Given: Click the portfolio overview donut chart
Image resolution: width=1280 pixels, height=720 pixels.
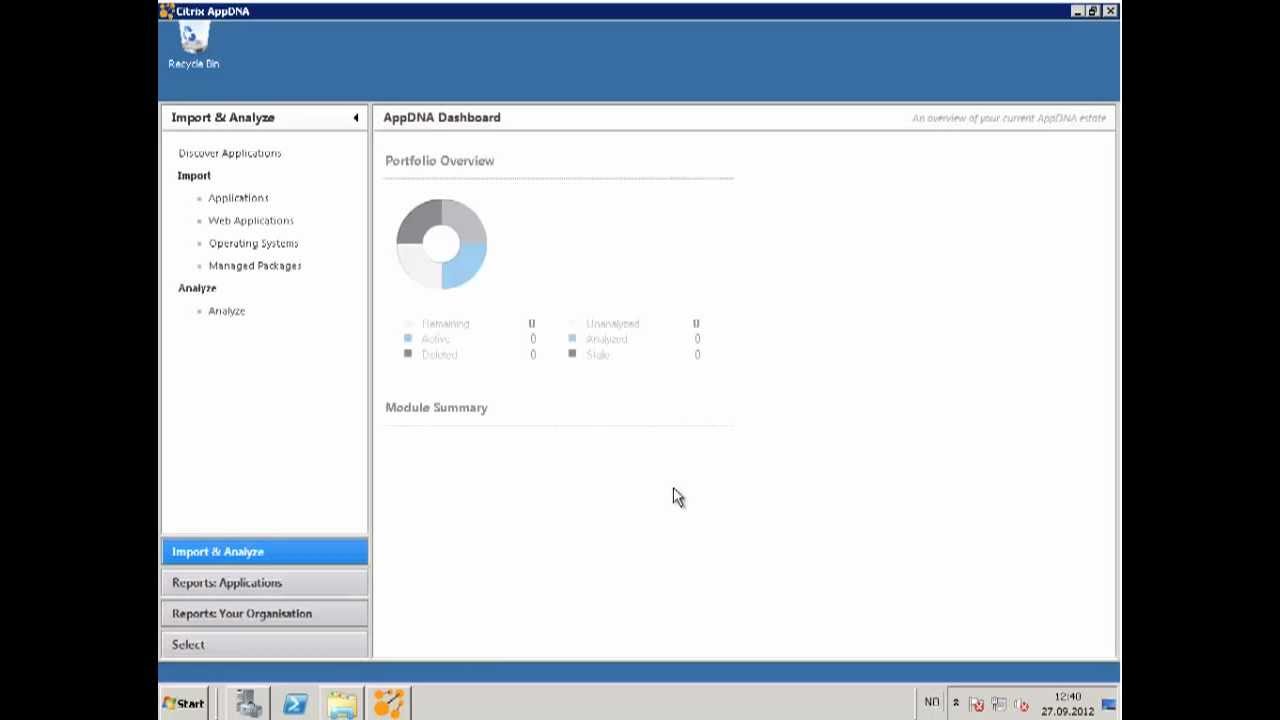Looking at the screenshot, I should (x=441, y=244).
